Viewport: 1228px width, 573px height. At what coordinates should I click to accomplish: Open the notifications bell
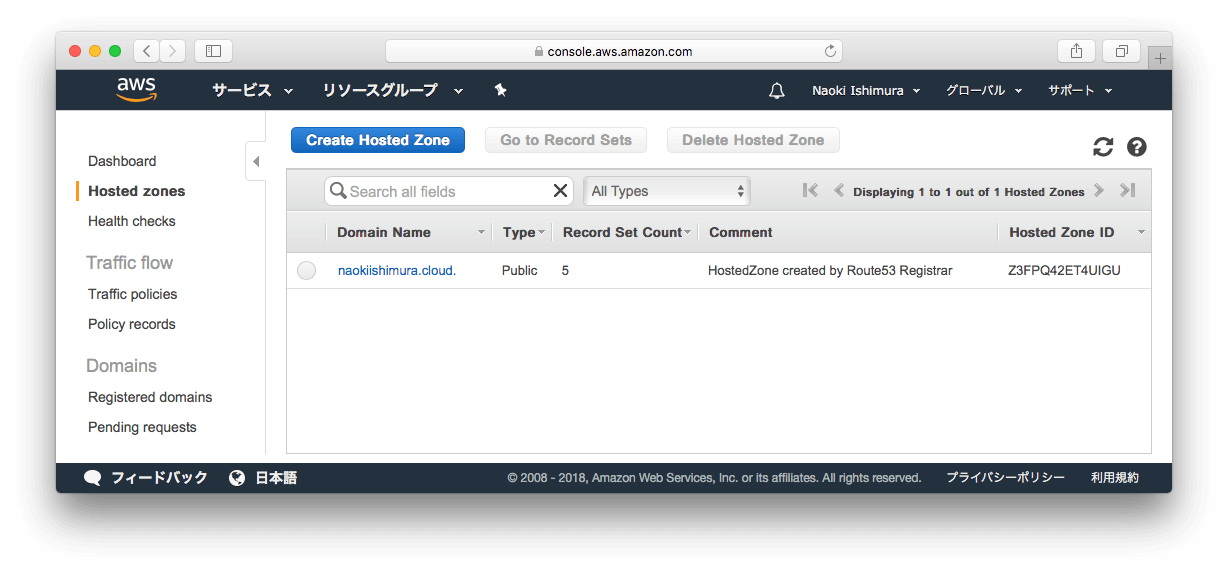coord(777,90)
